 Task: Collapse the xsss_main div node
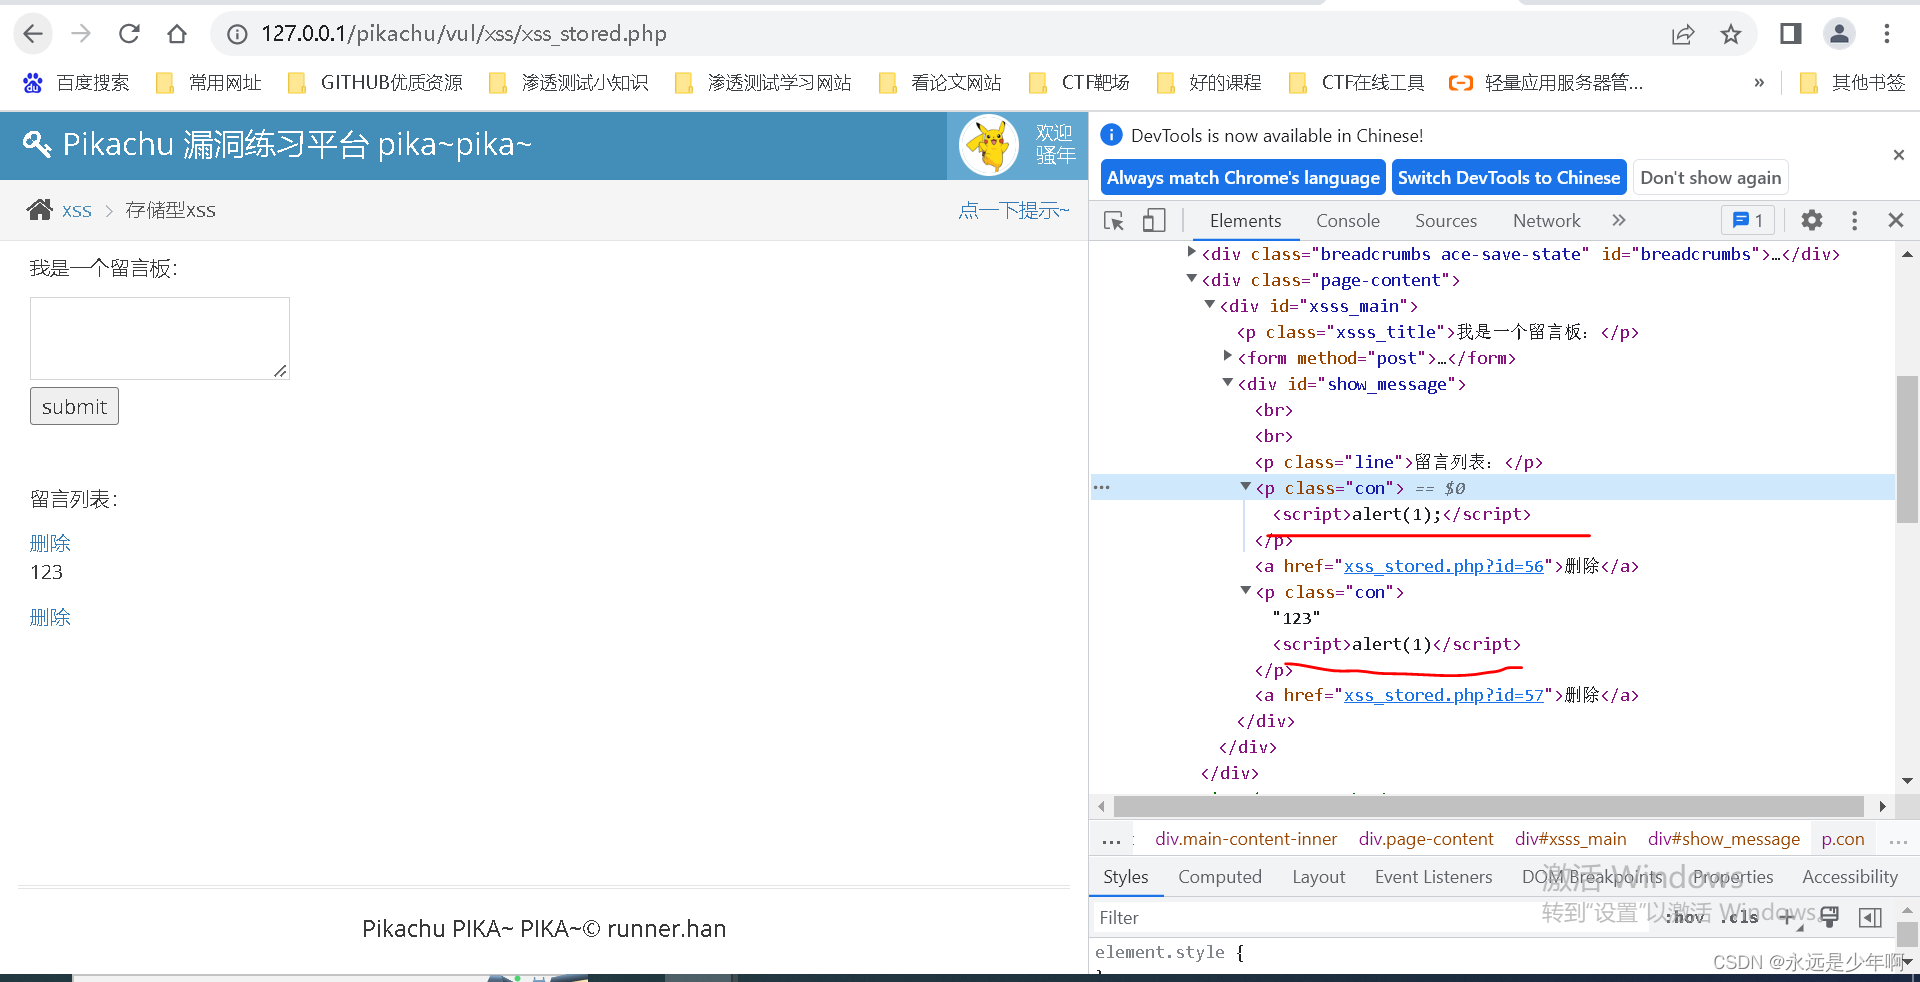[x=1209, y=304]
